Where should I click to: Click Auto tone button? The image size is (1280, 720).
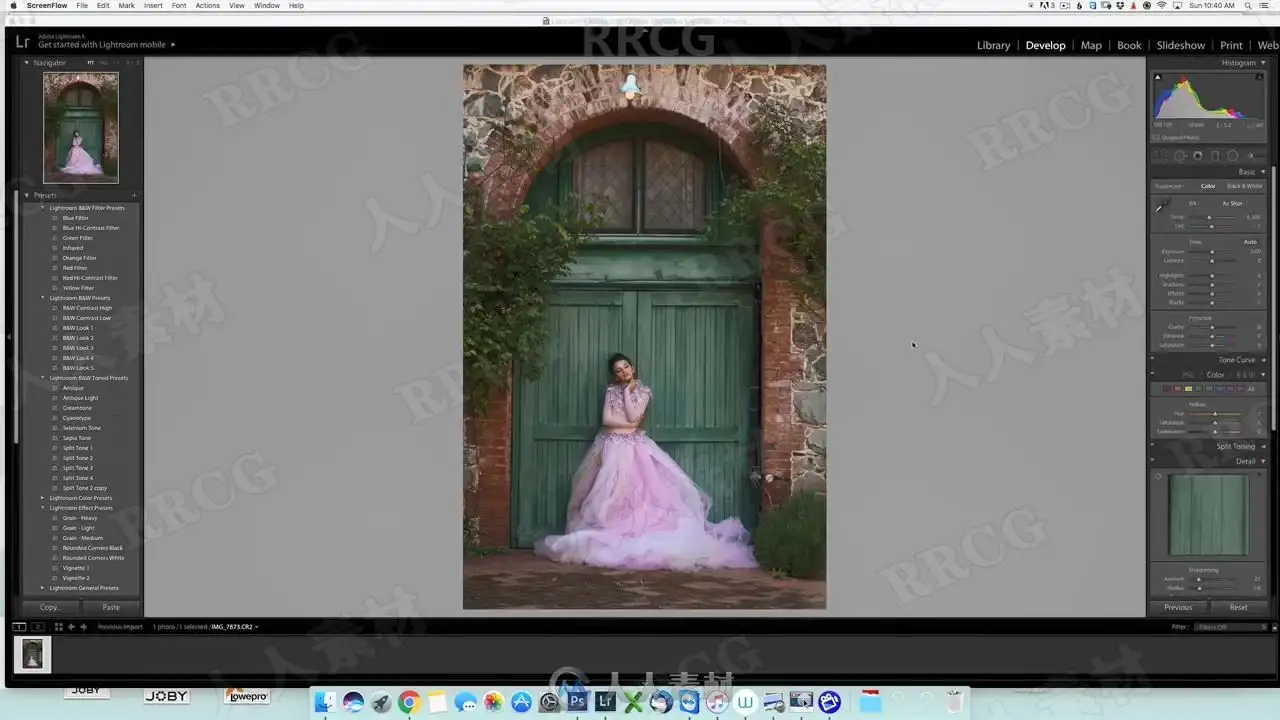(x=1250, y=242)
